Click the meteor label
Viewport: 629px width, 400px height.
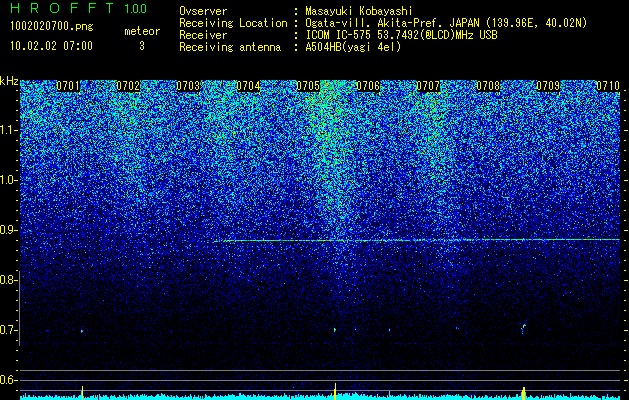[142, 31]
